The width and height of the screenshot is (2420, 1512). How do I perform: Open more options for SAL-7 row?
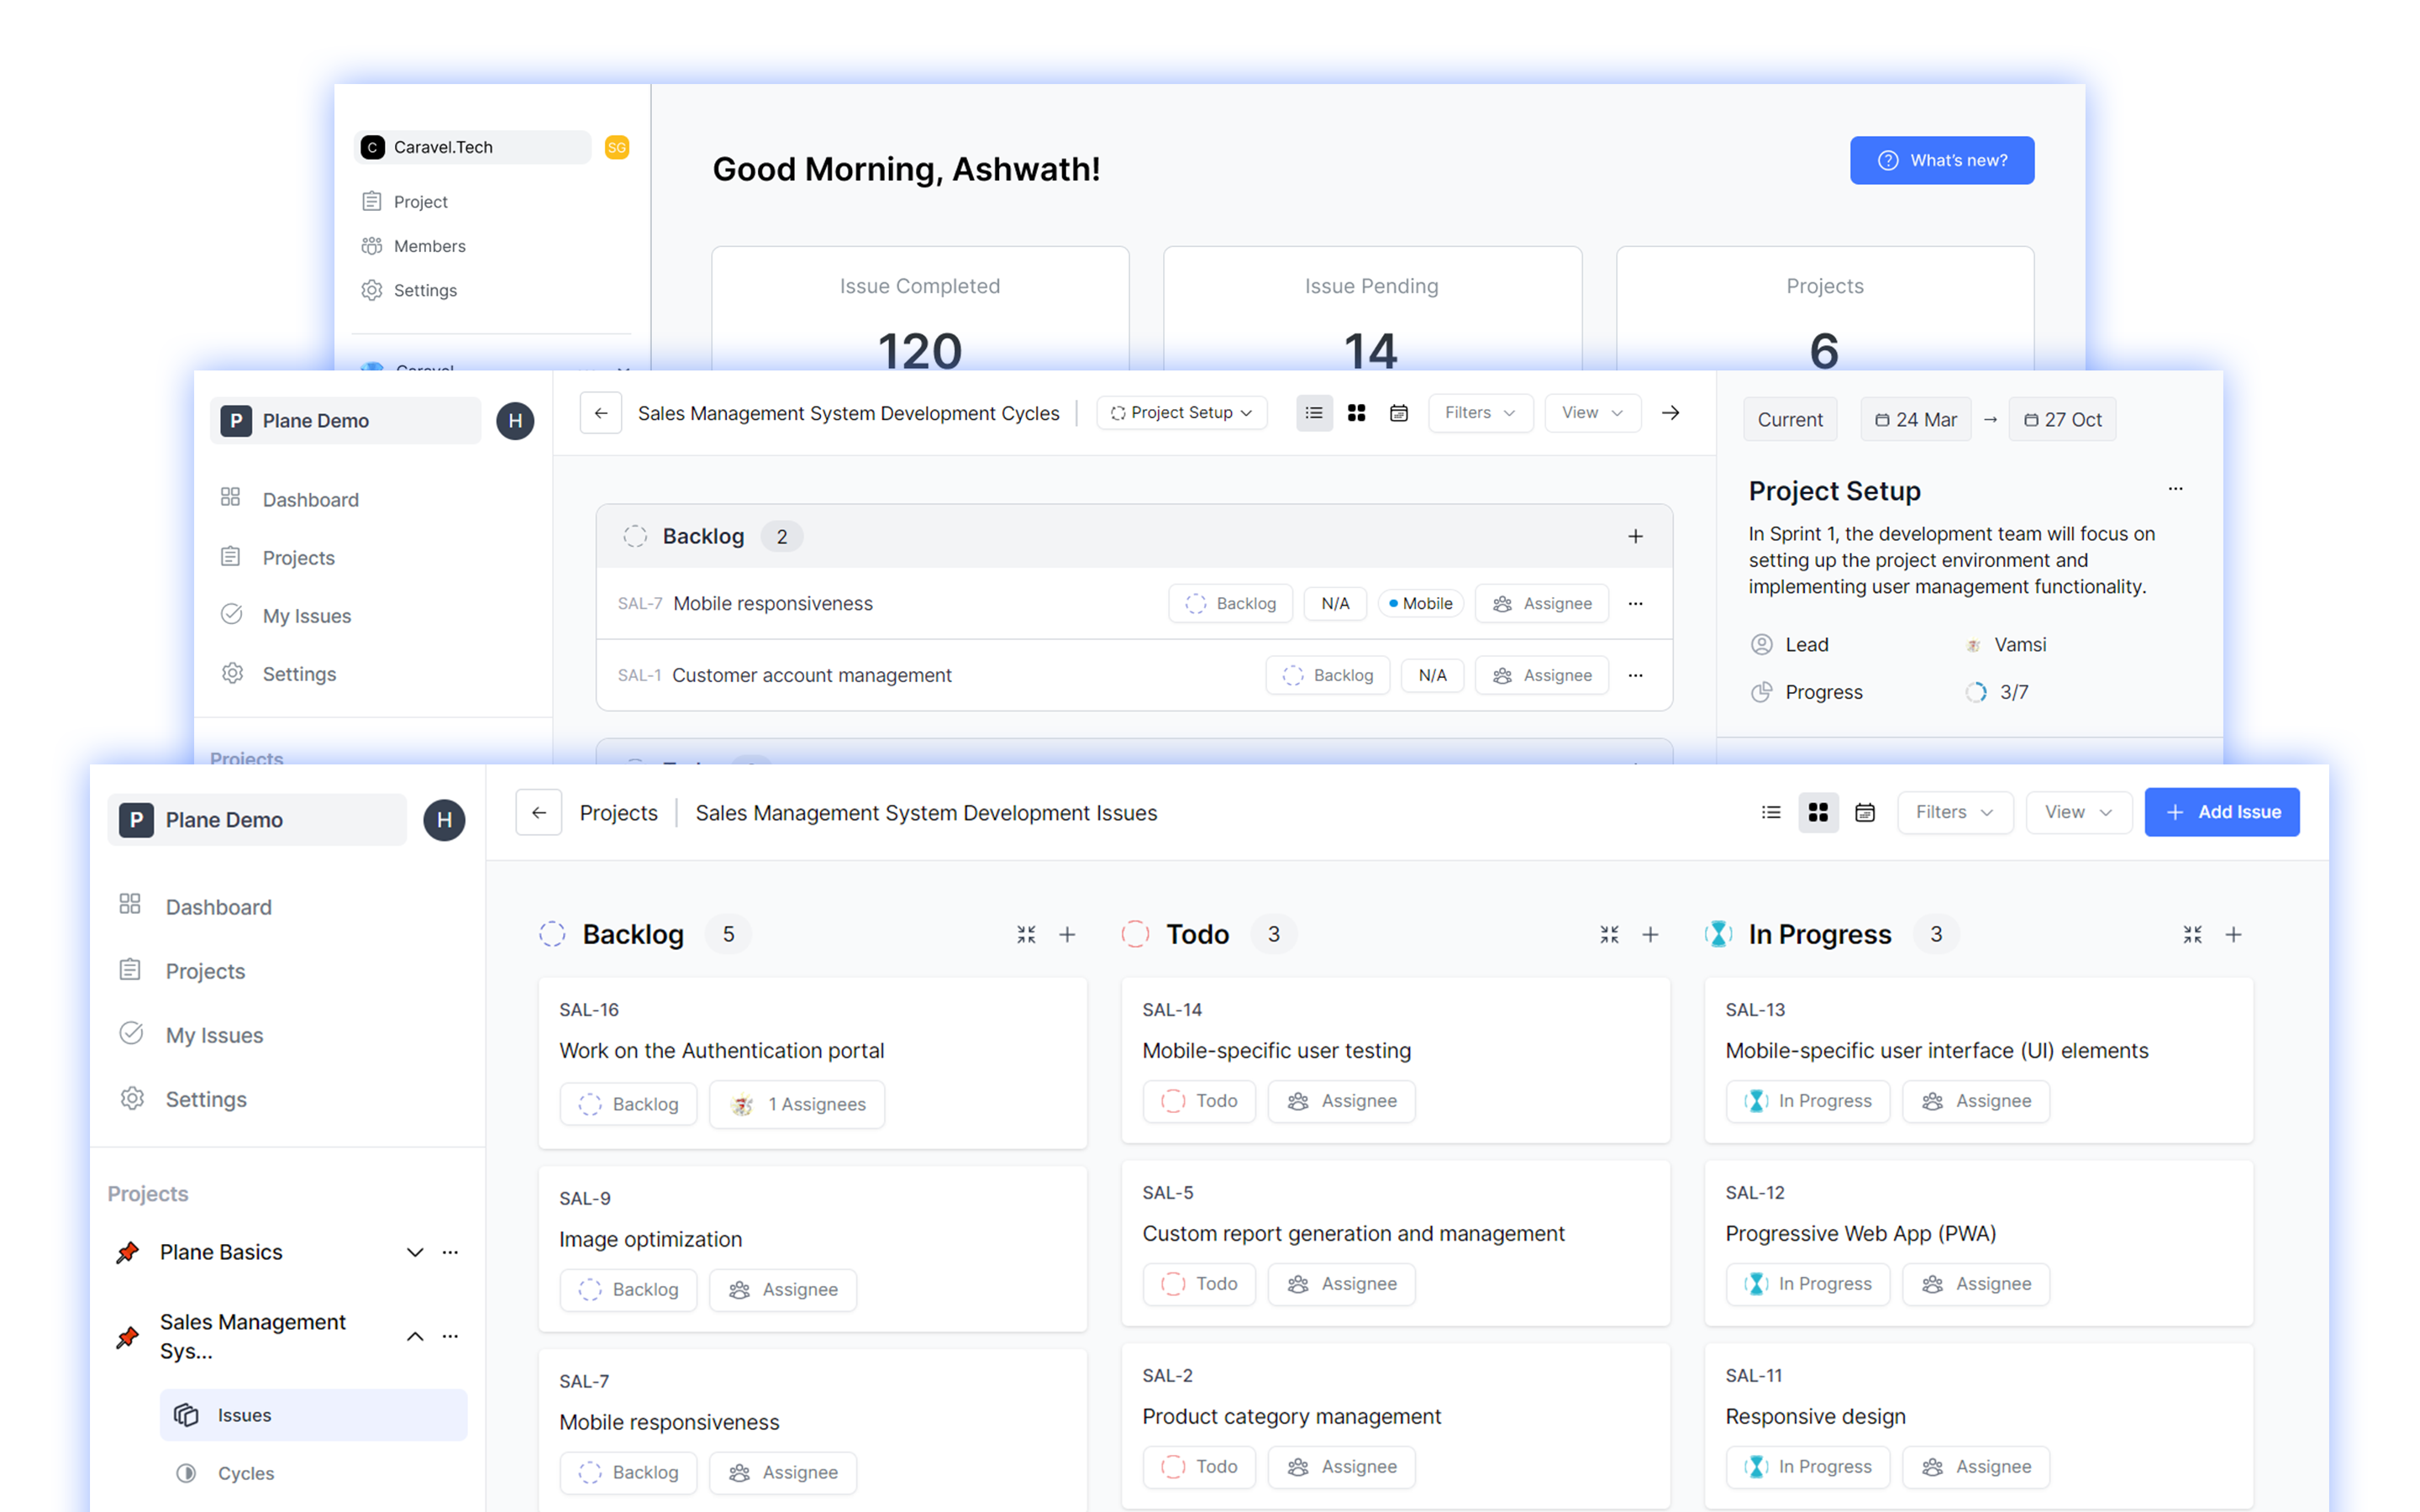1635,603
